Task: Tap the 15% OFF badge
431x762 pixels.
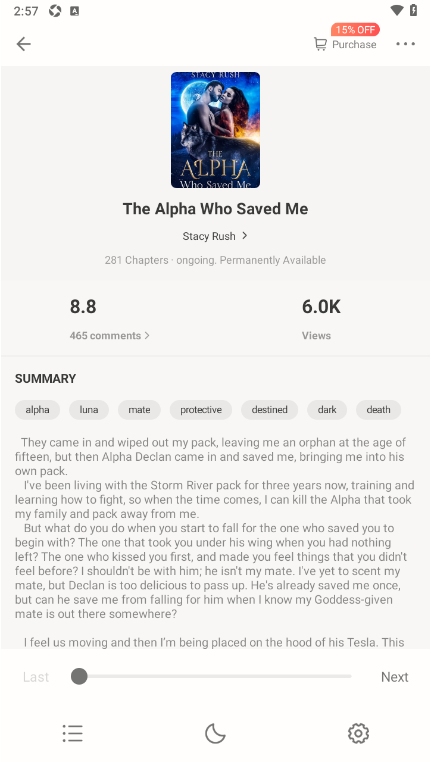Action: tap(355, 30)
